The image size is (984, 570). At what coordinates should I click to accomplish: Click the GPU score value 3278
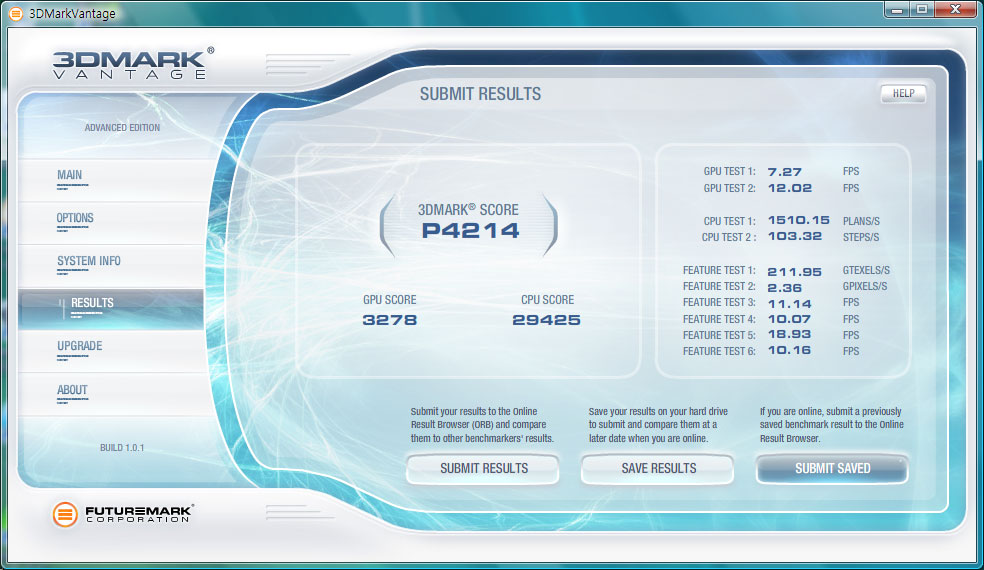(390, 320)
